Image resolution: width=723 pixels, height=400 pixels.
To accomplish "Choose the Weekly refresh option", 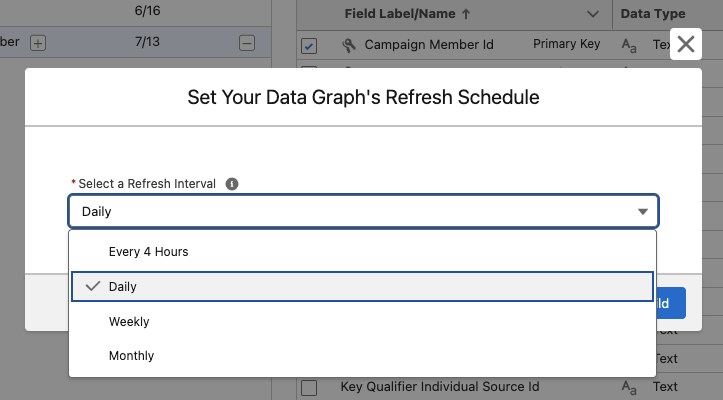I will click(362, 322).
